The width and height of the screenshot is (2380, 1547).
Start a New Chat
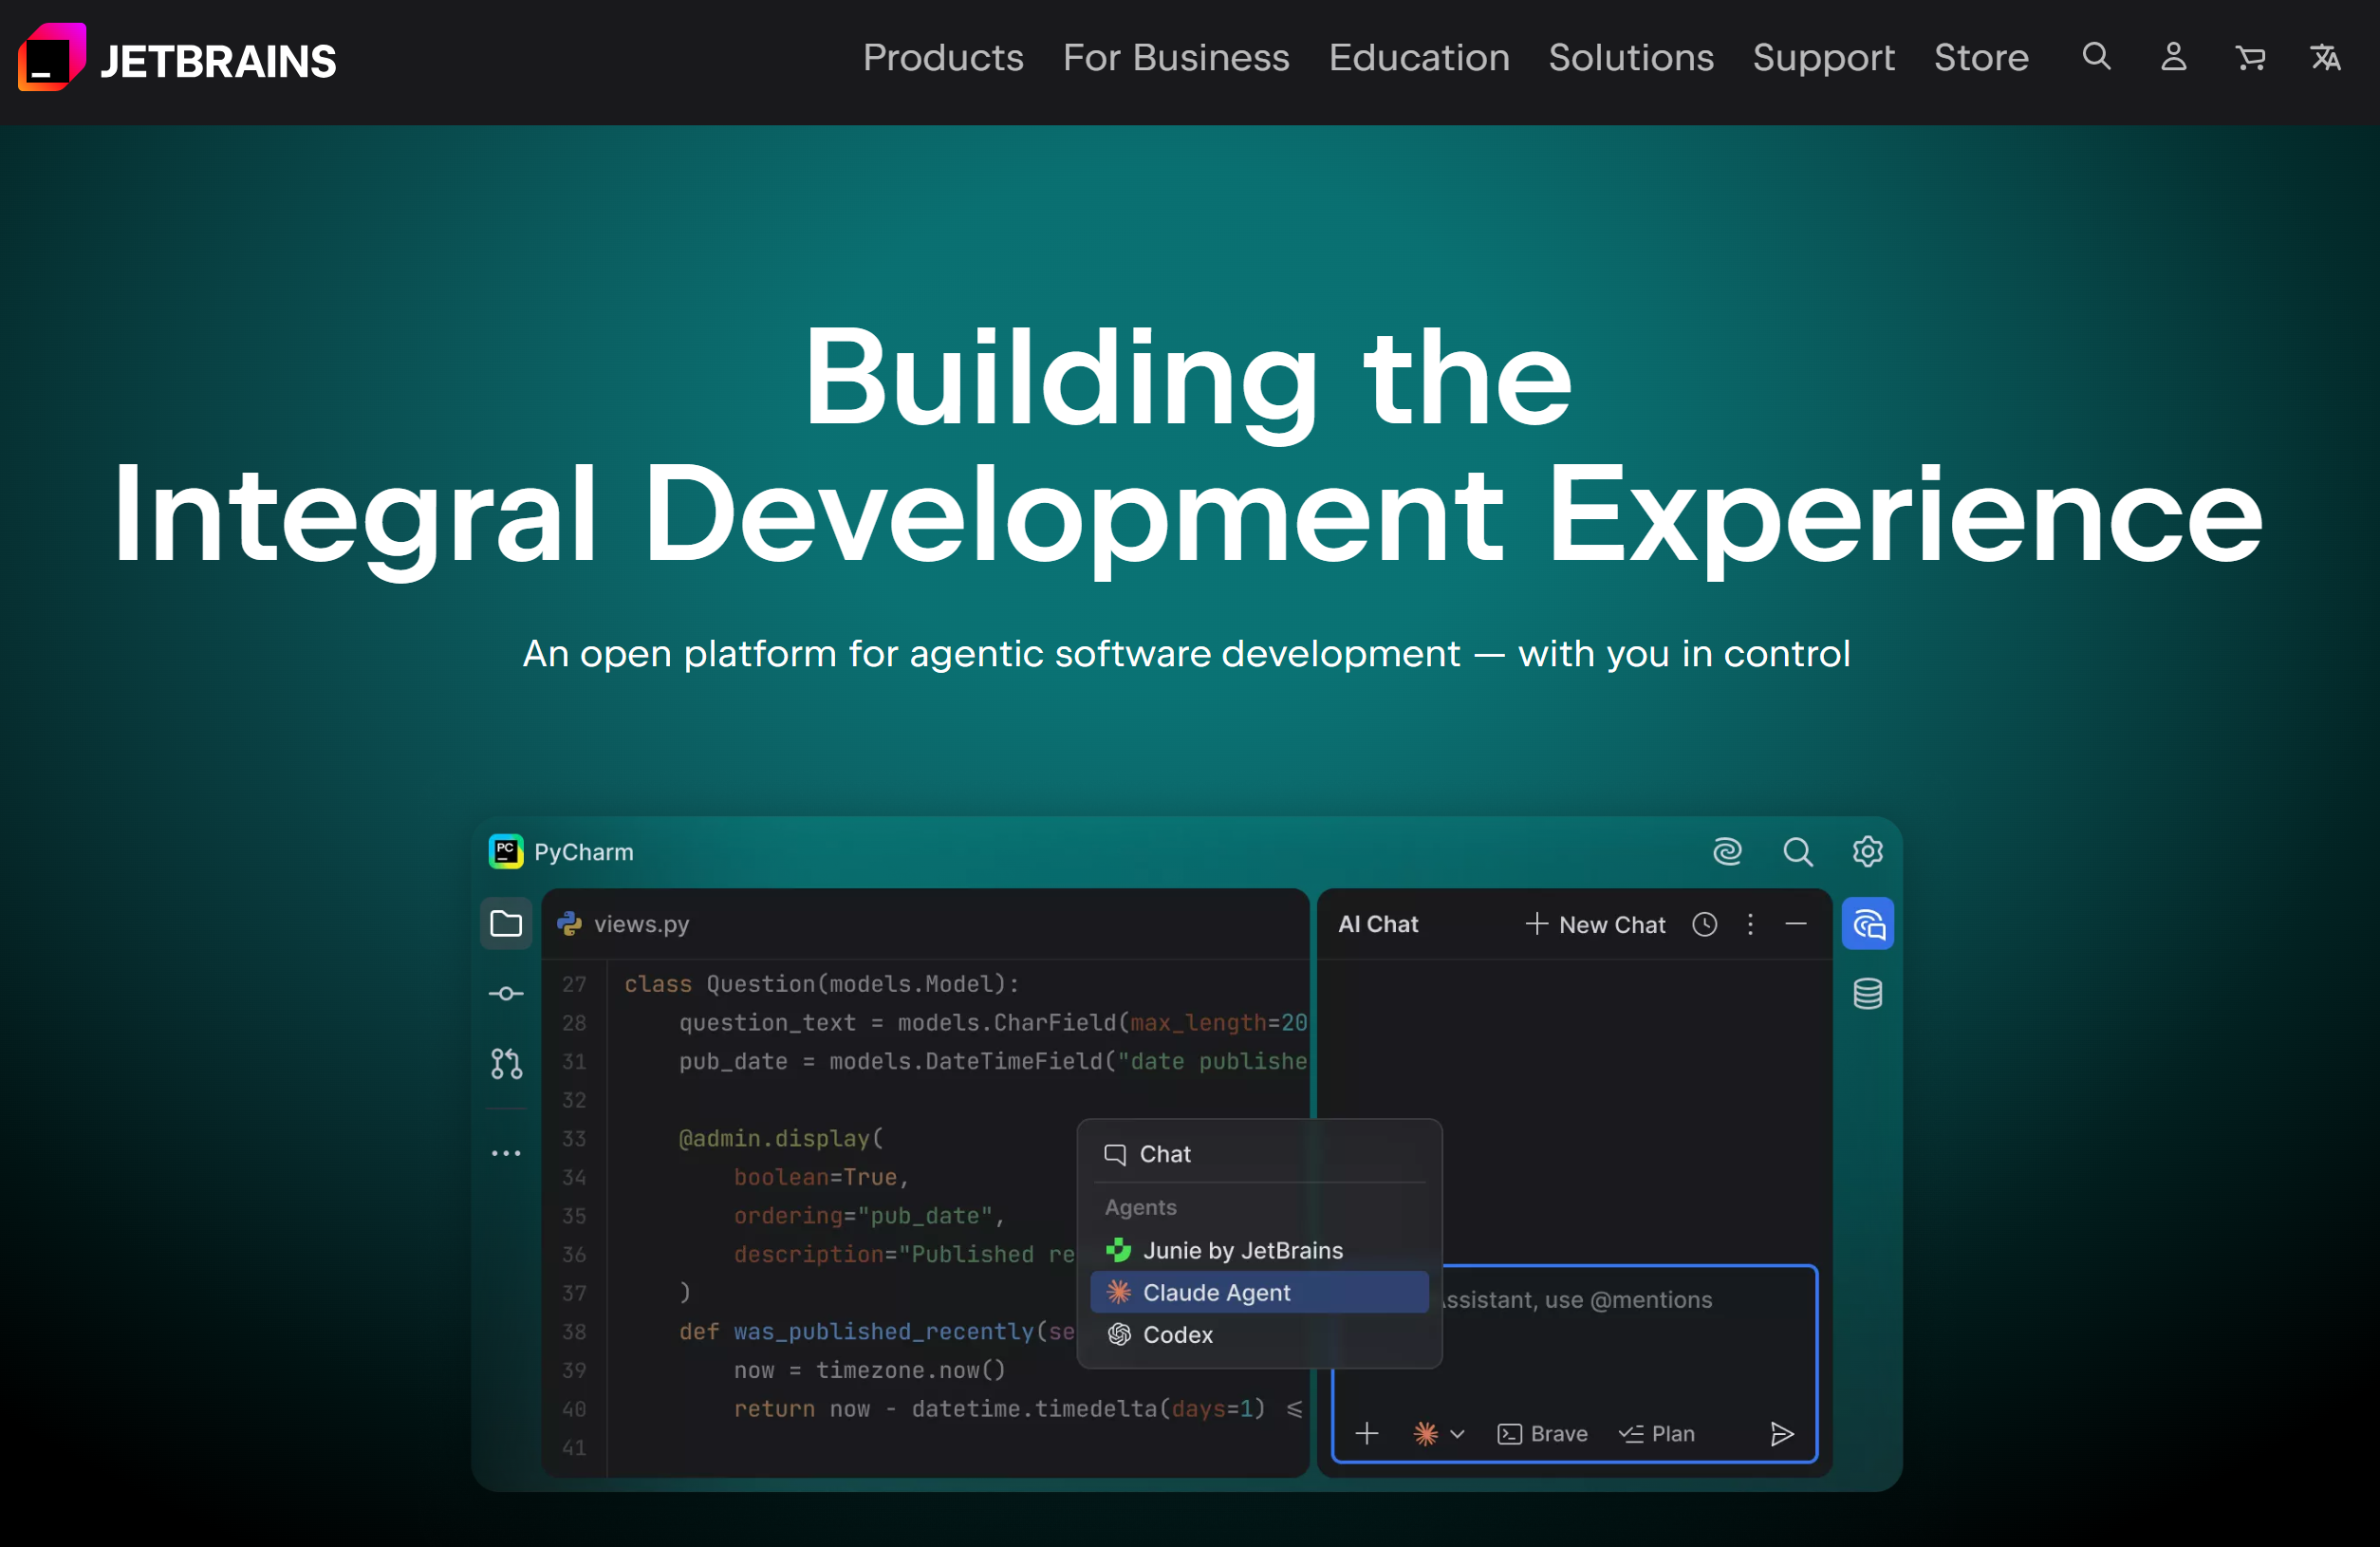1595,924
